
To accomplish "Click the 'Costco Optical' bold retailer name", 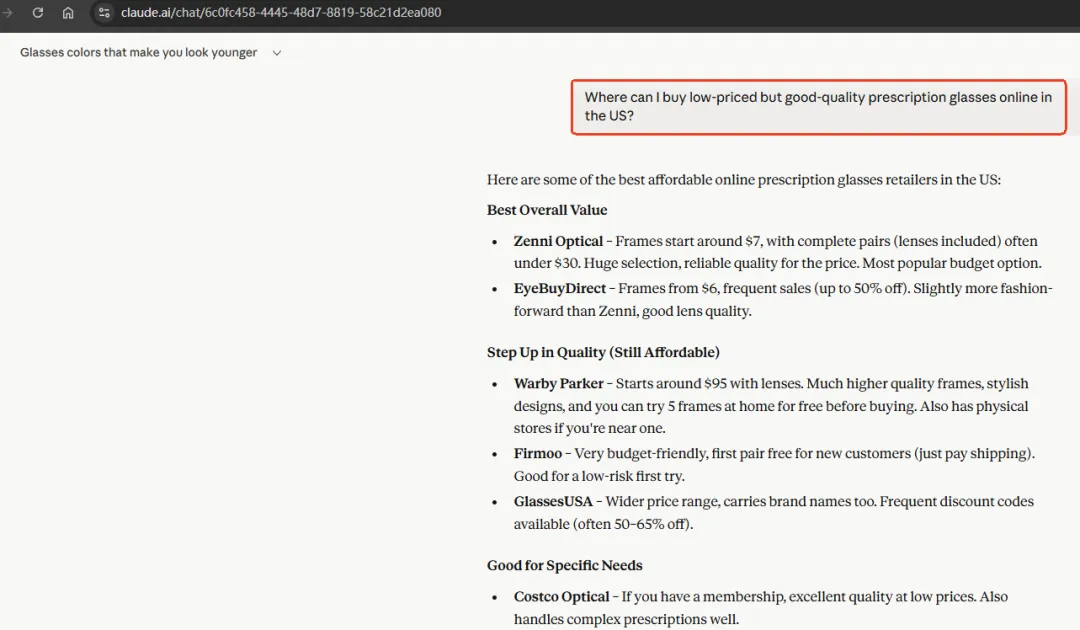I will tap(561, 596).
